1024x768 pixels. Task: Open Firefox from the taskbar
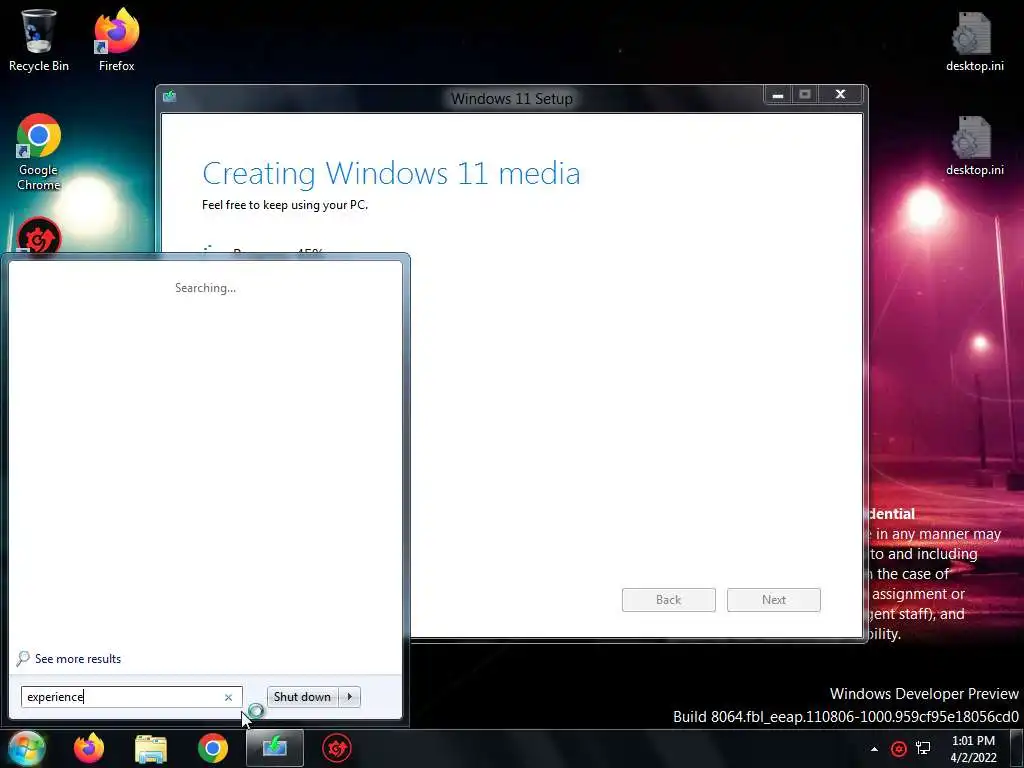click(89, 748)
